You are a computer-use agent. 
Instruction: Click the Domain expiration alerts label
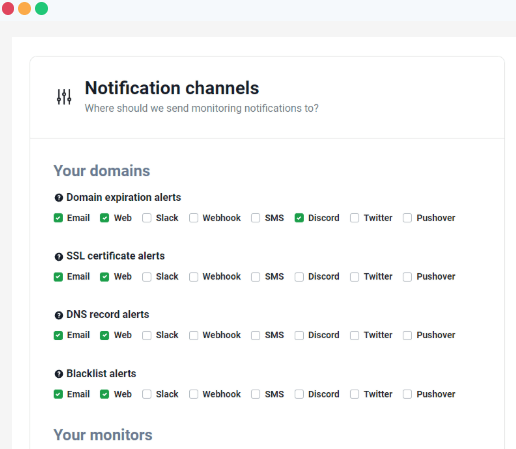pyautogui.click(x=124, y=197)
